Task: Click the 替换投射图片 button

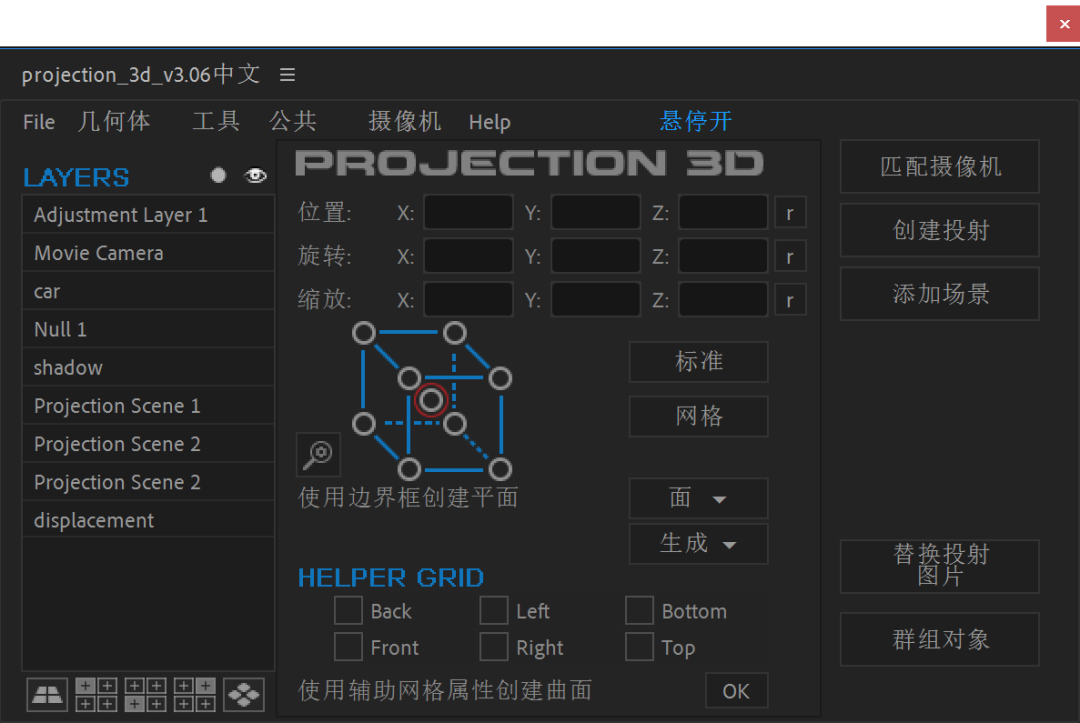Action: (x=939, y=566)
